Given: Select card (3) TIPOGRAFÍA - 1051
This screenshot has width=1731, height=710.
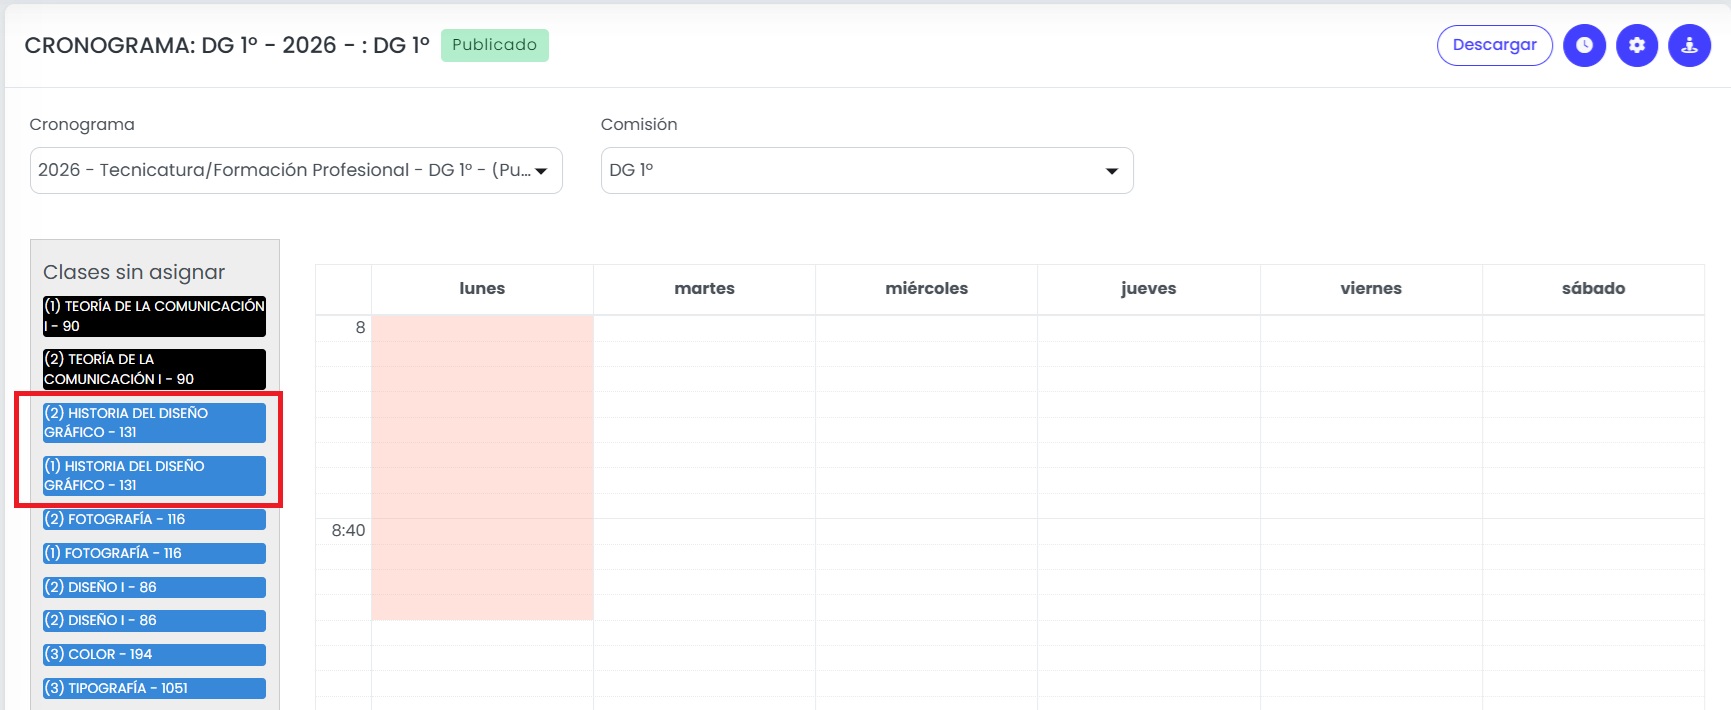Looking at the screenshot, I should point(154,688).
